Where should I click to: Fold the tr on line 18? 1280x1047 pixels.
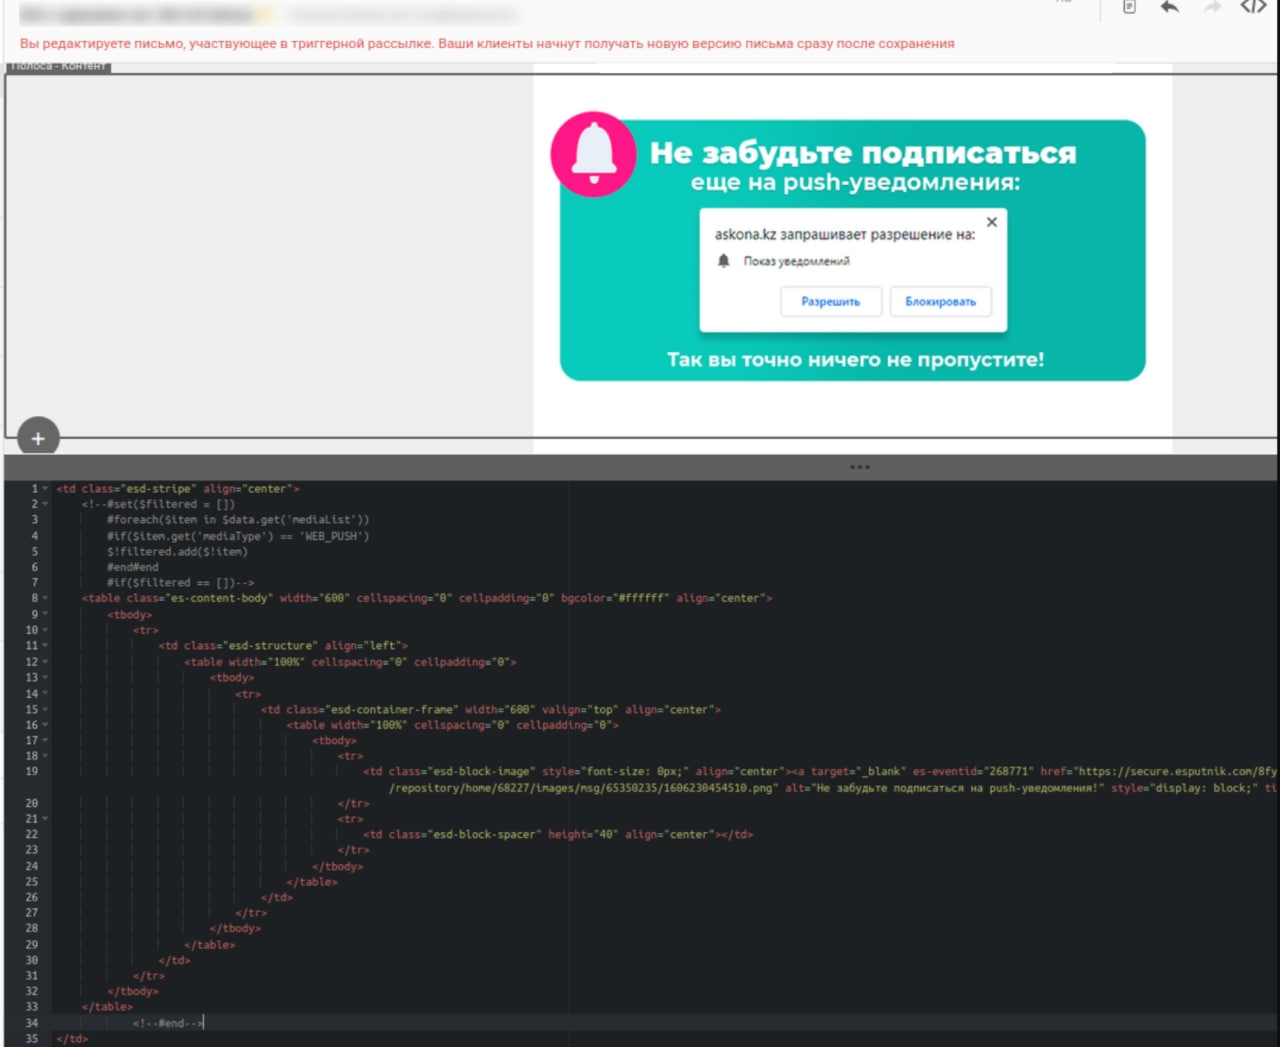(45, 756)
